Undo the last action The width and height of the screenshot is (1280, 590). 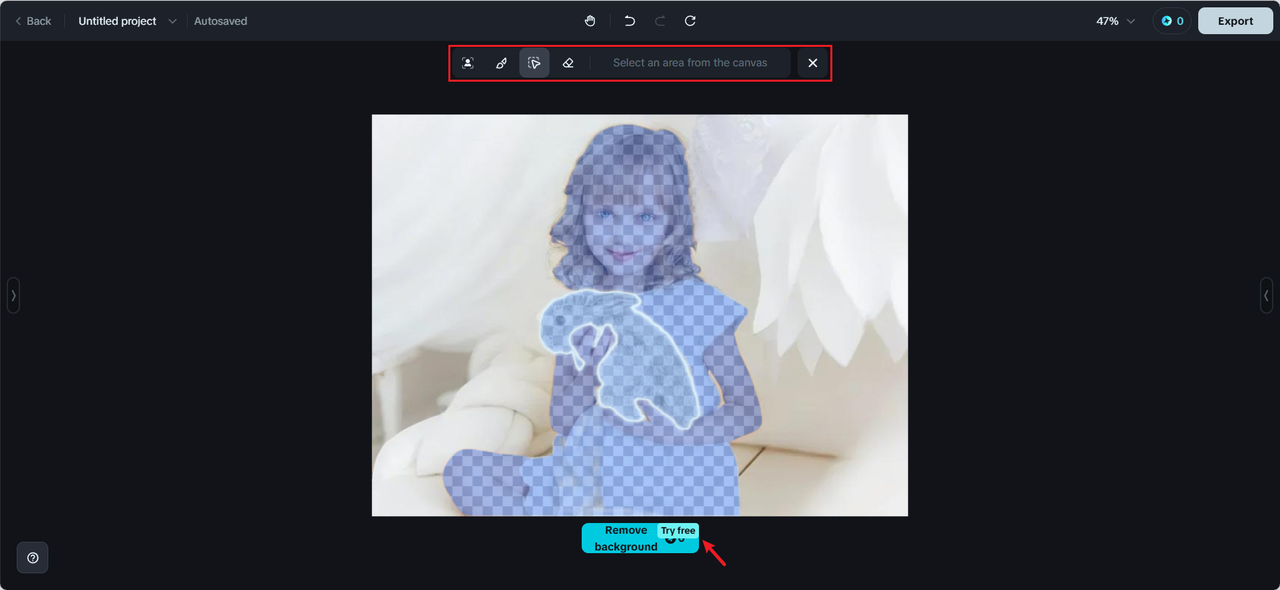pyautogui.click(x=629, y=21)
